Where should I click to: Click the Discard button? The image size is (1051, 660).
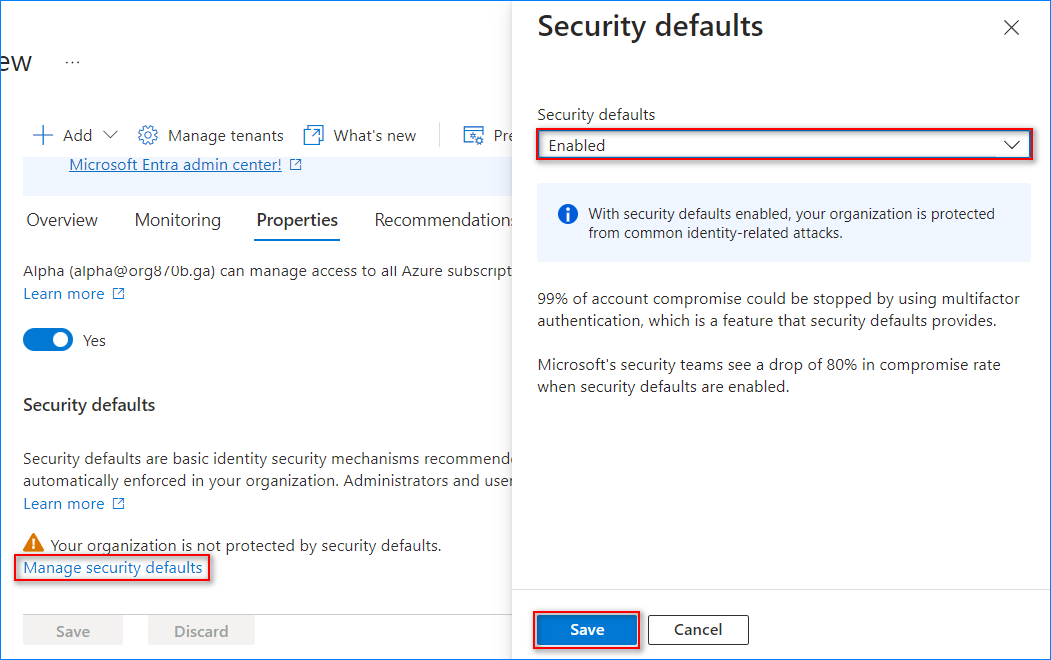pyautogui.click(x=201, y=631)
